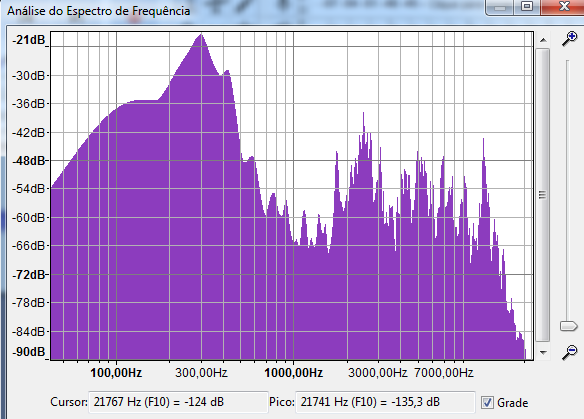The image size is (584, 419).
Task: Click the spectrum's highest peak near 300Hz
Action: click(201, 35)
